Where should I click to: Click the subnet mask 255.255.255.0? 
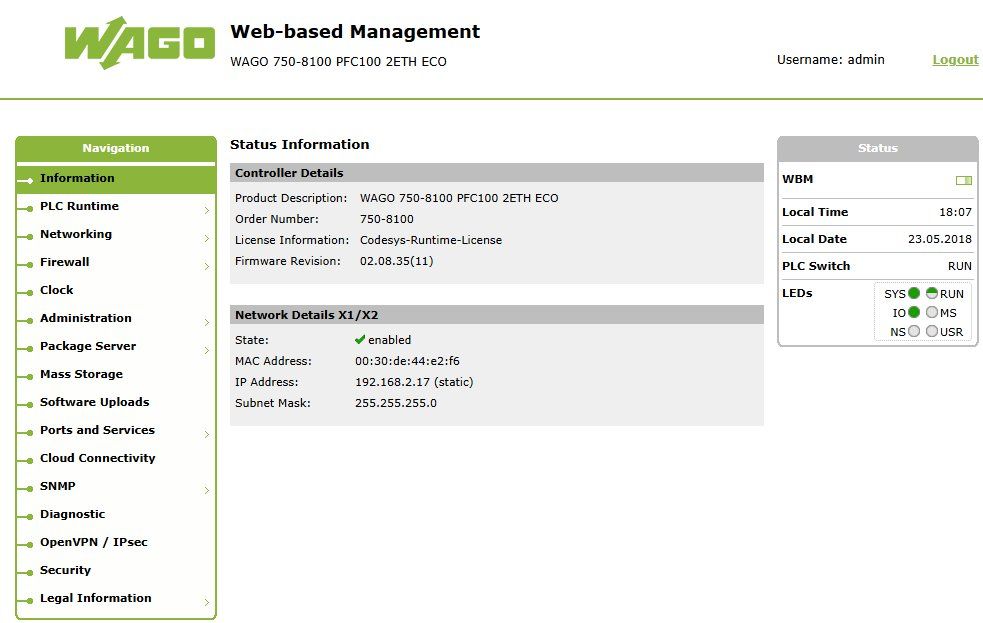pyautogui.click(x=396, y=403)
